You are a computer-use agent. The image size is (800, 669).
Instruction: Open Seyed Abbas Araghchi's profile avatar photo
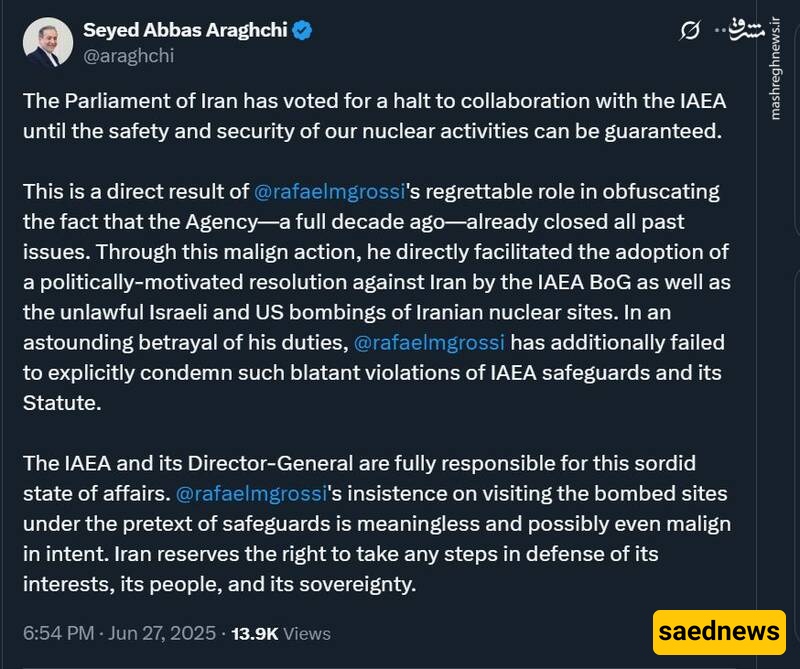coord(47,42)
